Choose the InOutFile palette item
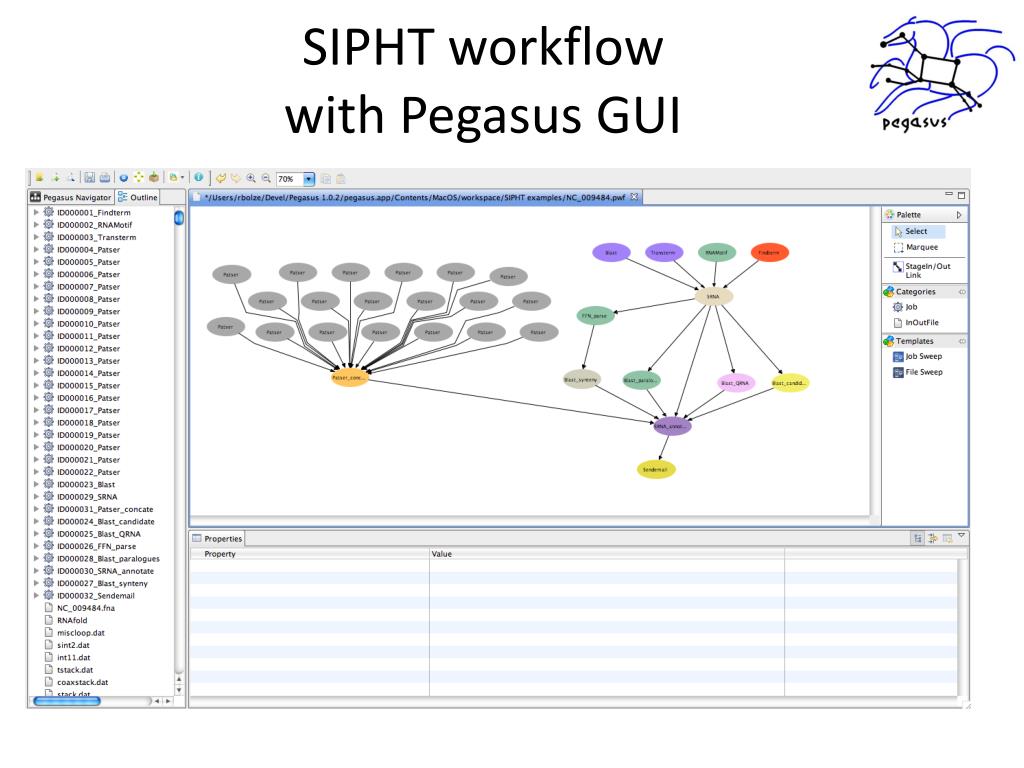1024x768 pixels. click(916, 323)
